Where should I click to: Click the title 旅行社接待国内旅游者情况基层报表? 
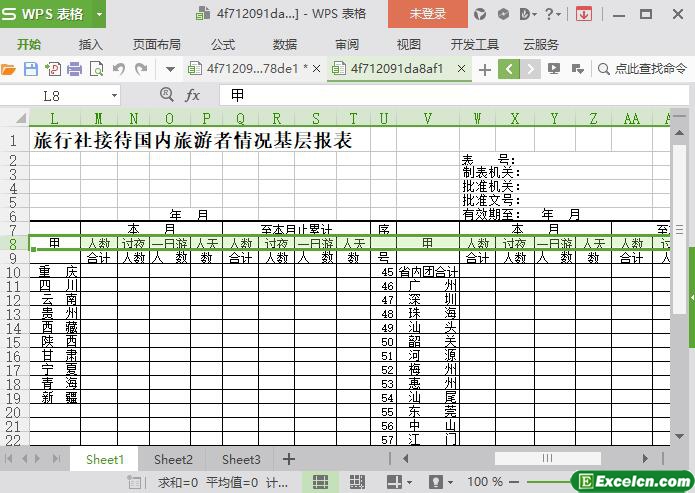193,140
